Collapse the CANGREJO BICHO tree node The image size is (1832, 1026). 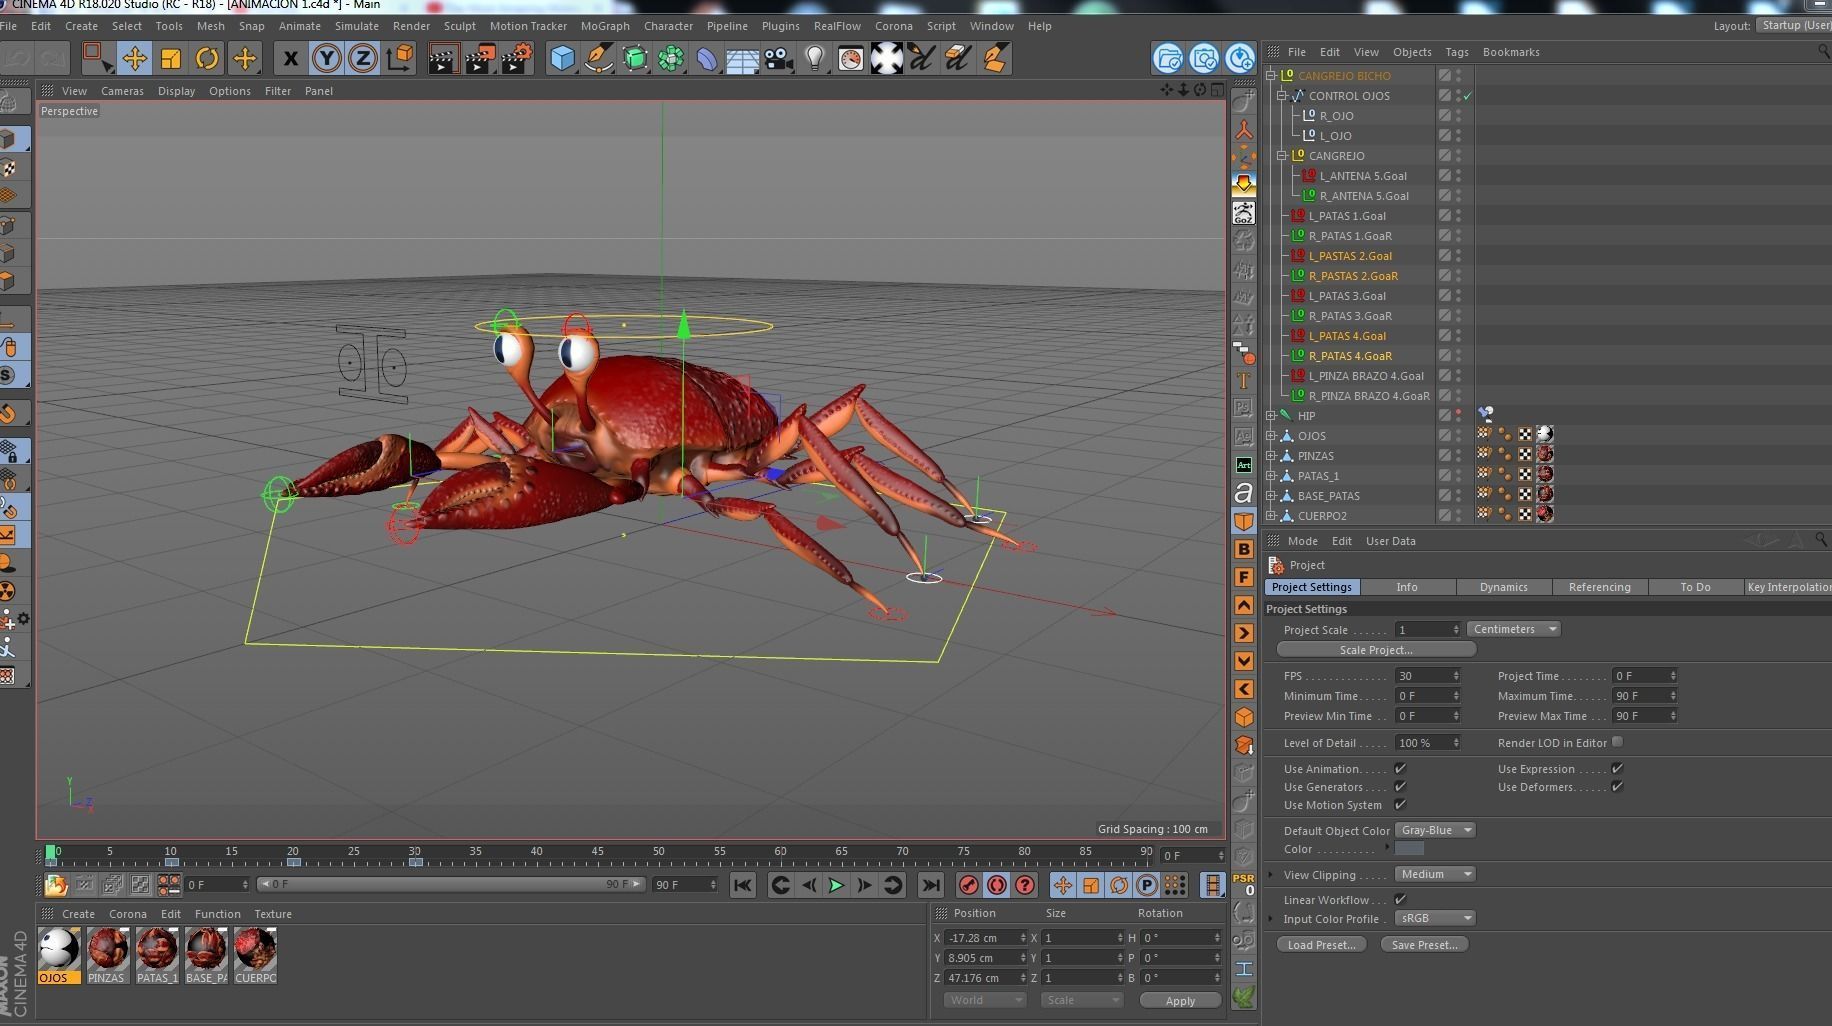[1272, 75]
